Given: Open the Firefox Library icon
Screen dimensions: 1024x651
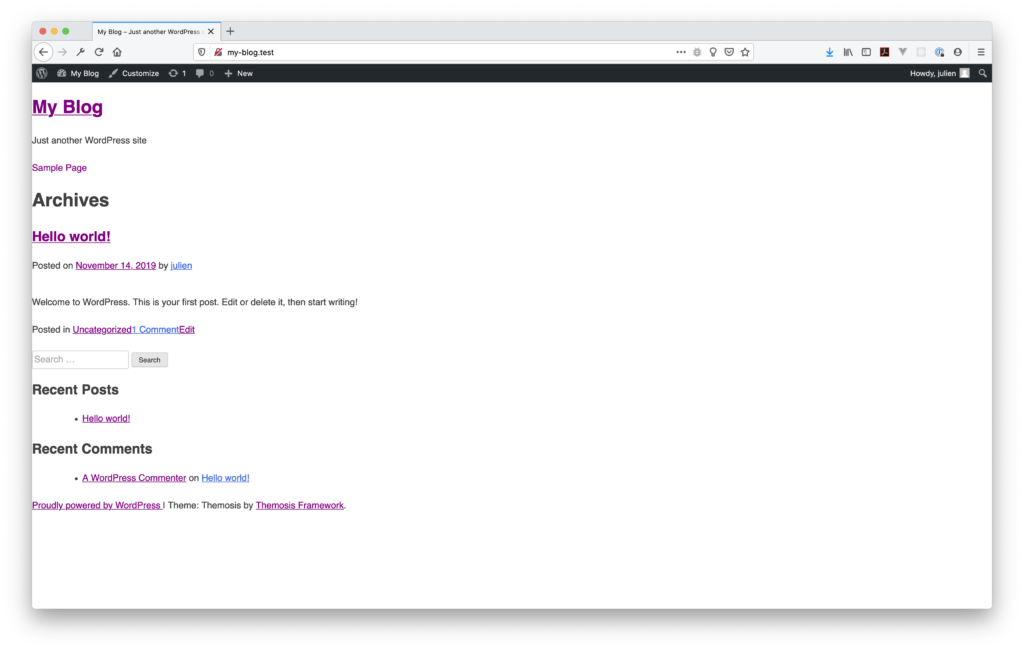Looking at the screenshot, I should tap(847, 51).
